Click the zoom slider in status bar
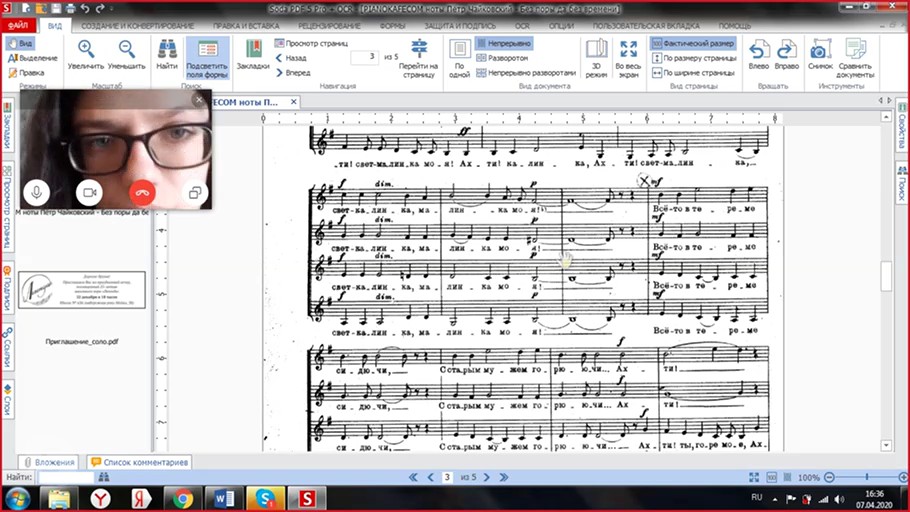This screenshot has height=512, width=910. pyautogui.click(x=866, y=477)
